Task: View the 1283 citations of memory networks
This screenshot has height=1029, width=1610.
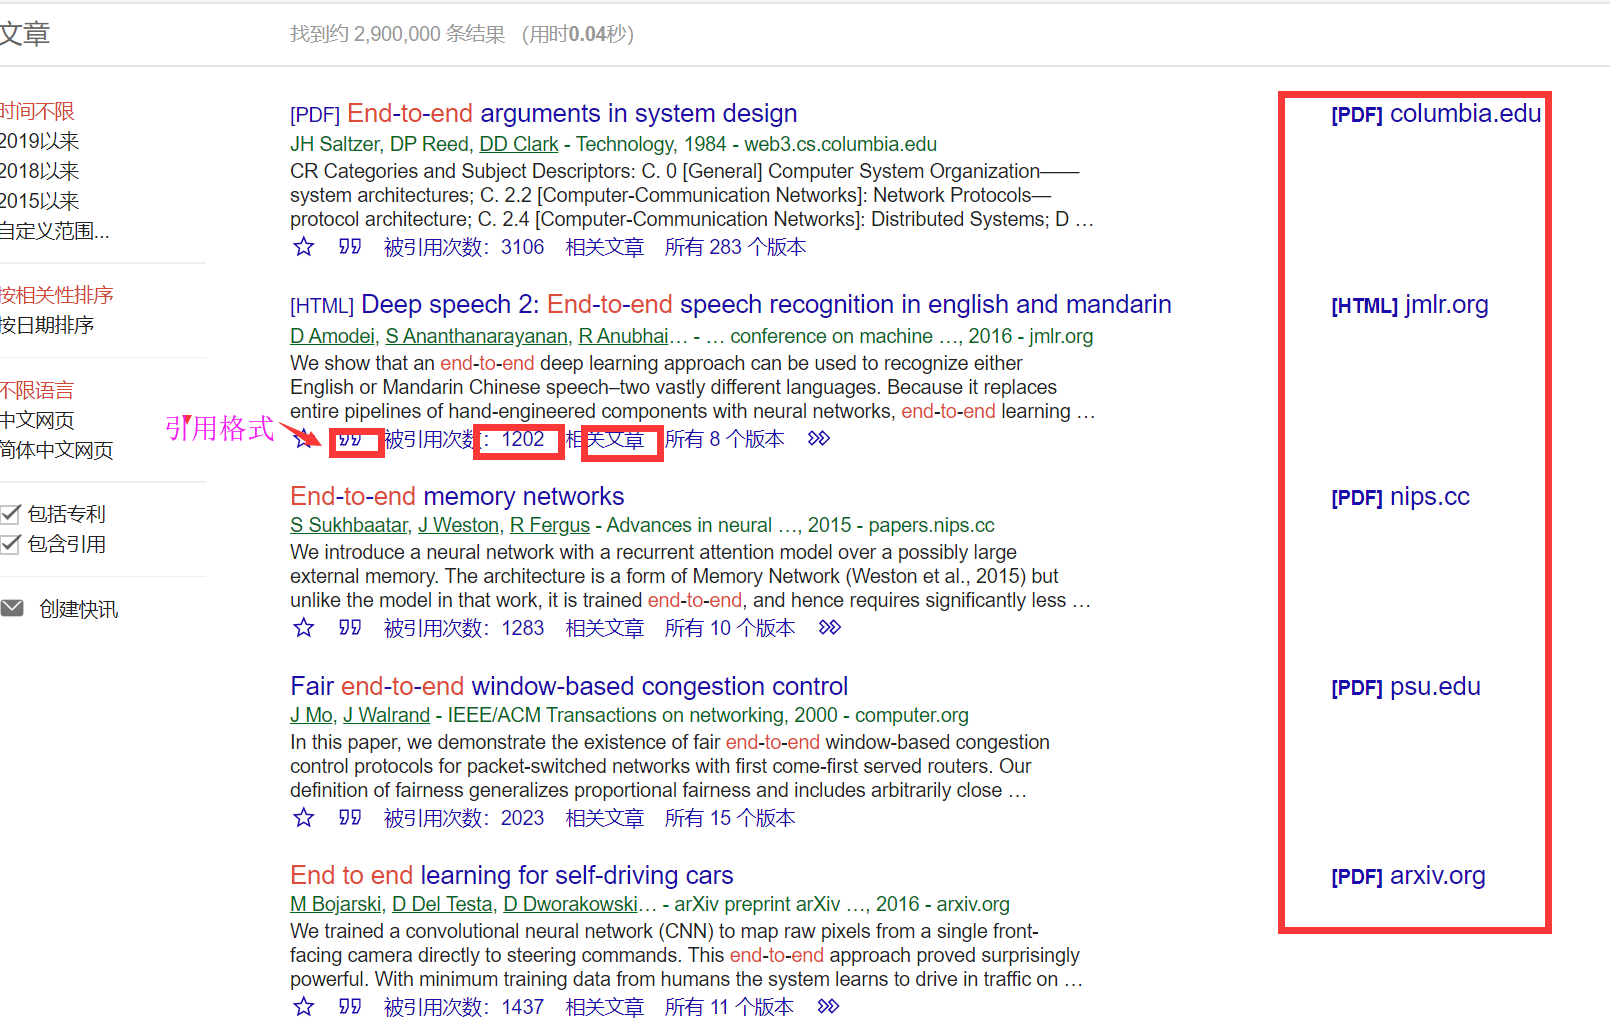Action: [464, 628]
